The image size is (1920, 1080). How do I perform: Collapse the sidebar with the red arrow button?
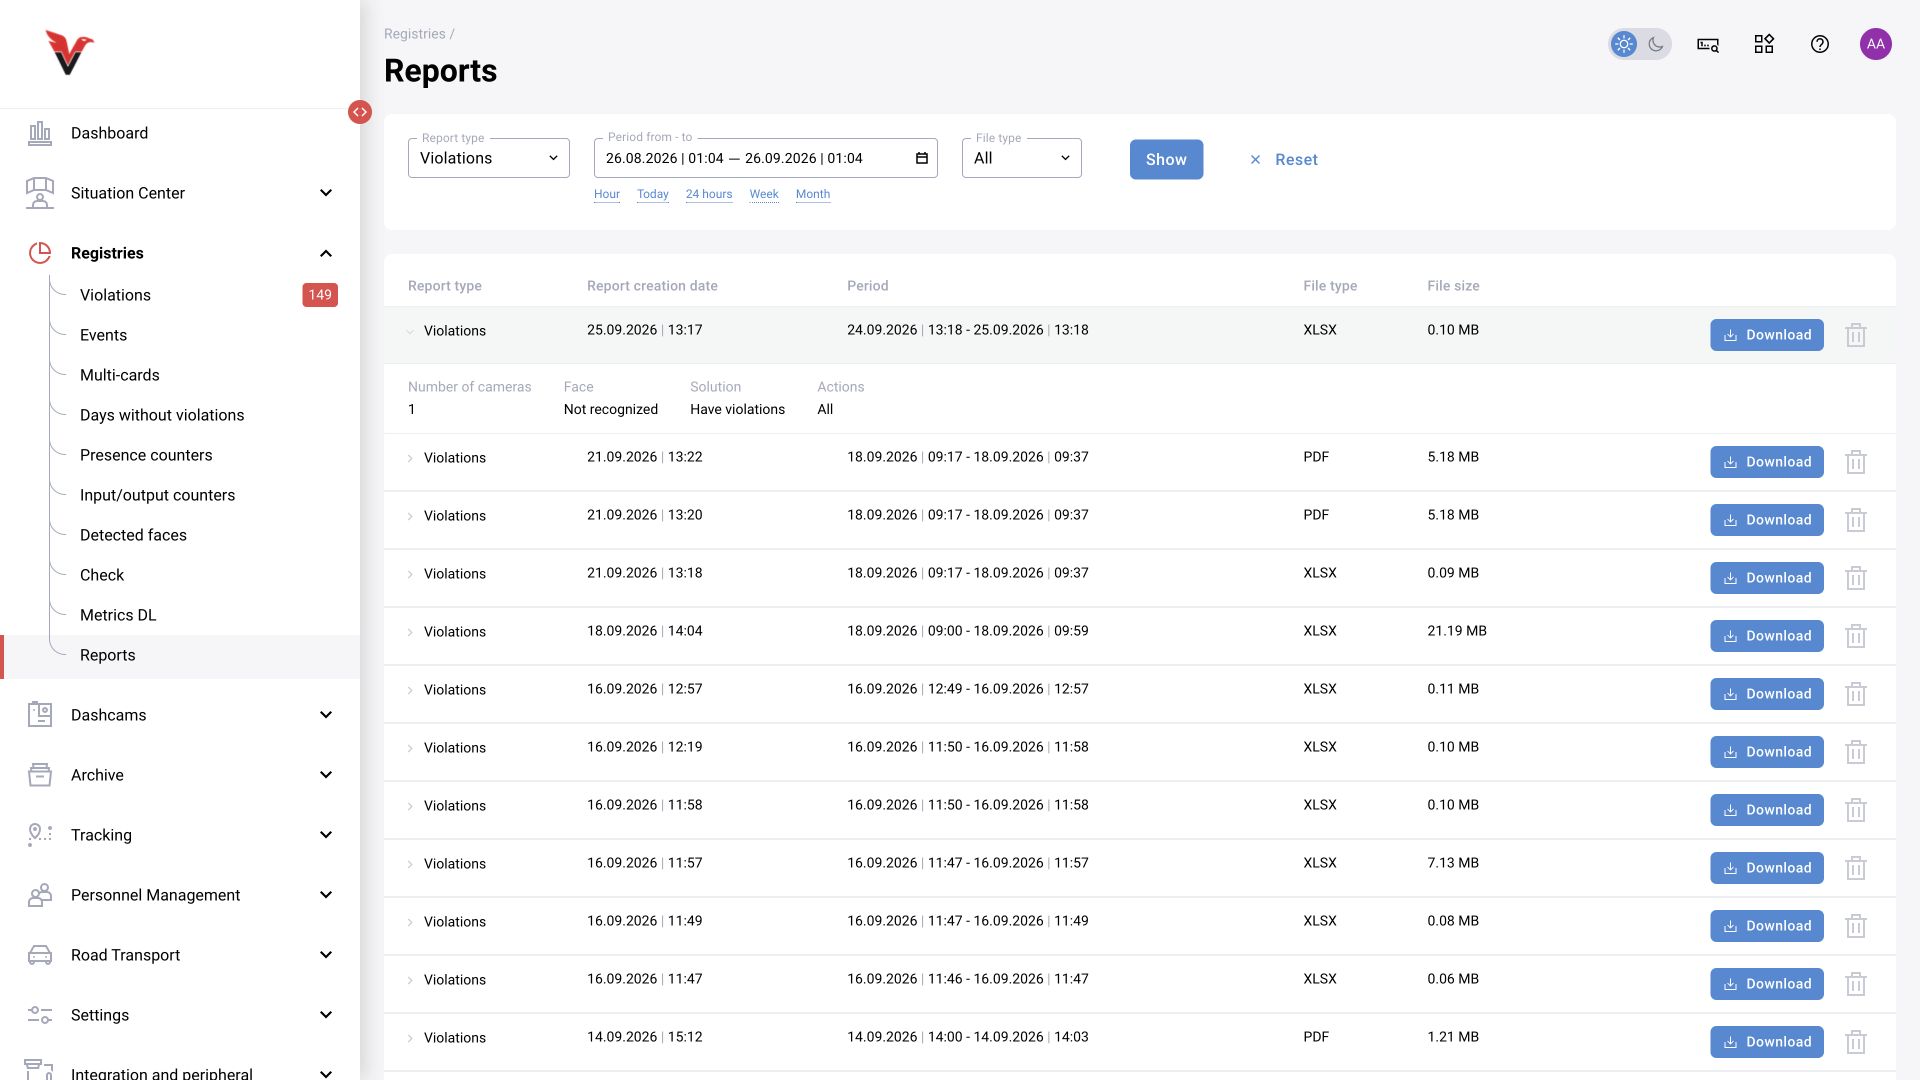click(x=360, y=112)
